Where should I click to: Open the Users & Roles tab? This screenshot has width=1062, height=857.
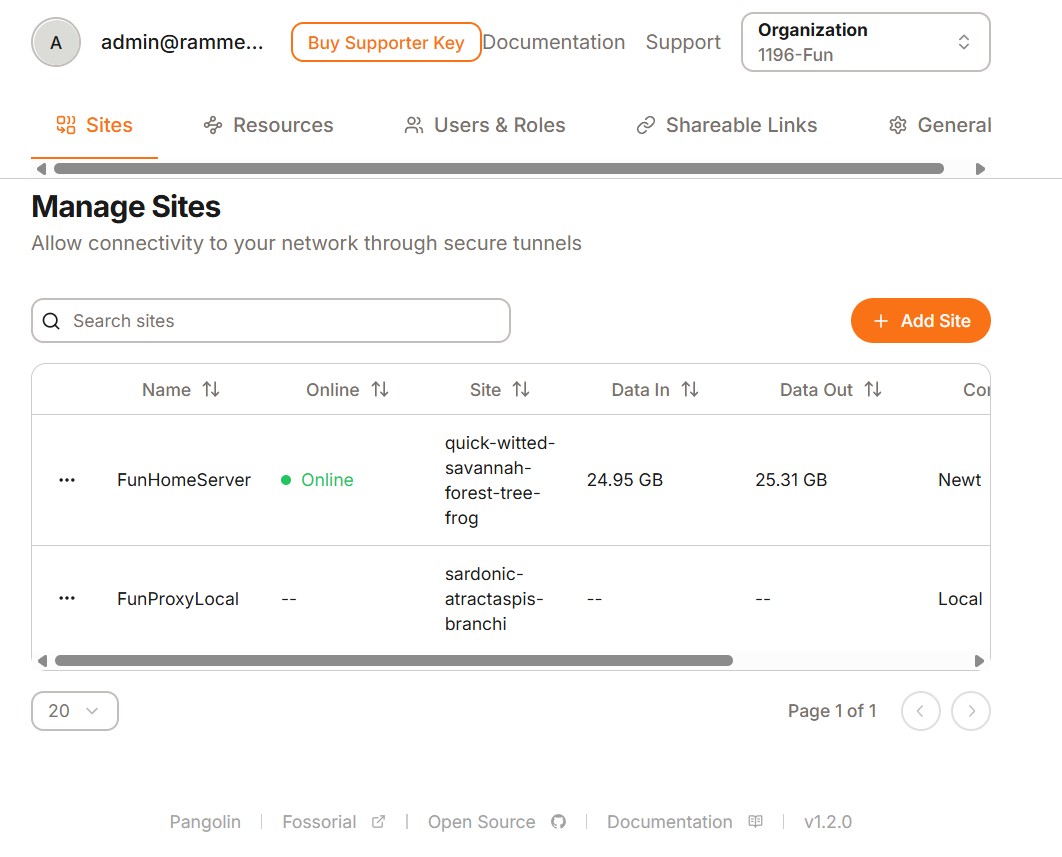point(485,125)
